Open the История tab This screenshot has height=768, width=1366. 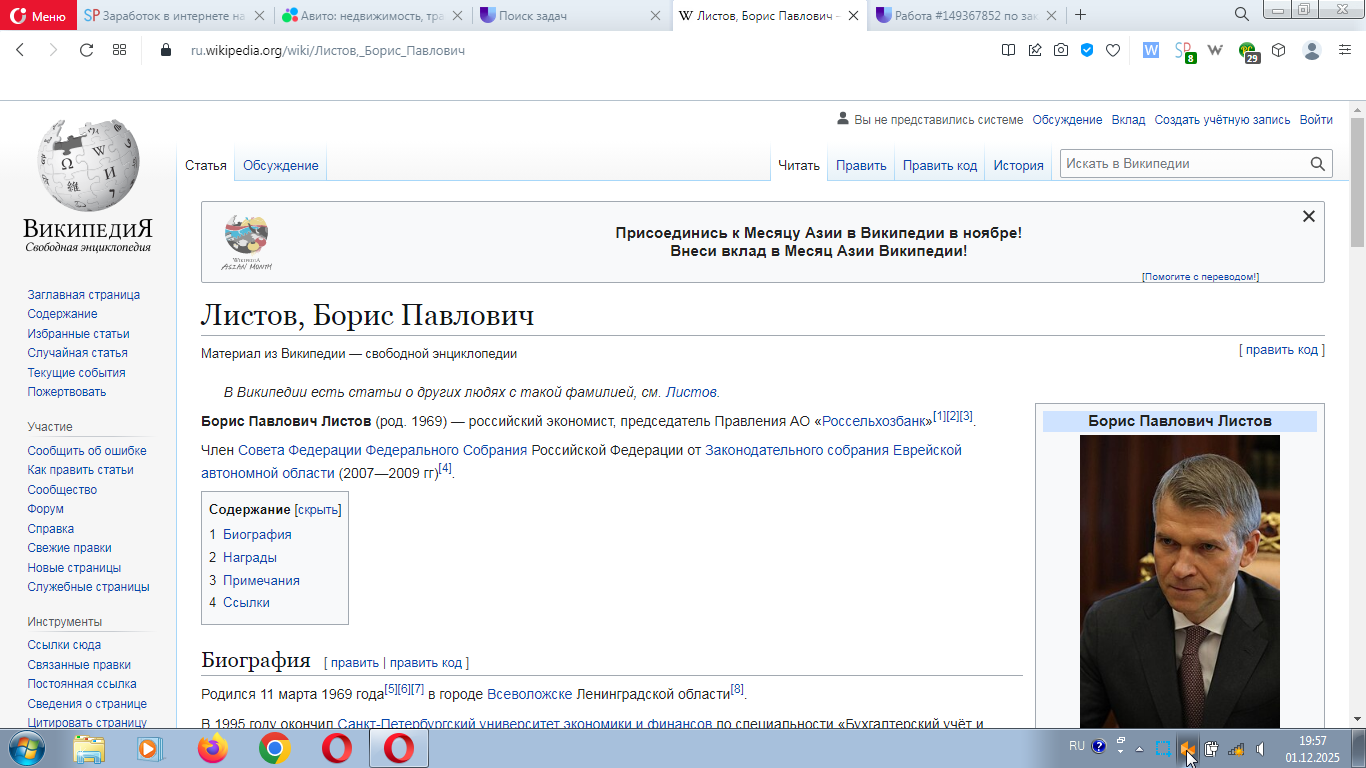pyautogui.click(x=1018, y=166)
